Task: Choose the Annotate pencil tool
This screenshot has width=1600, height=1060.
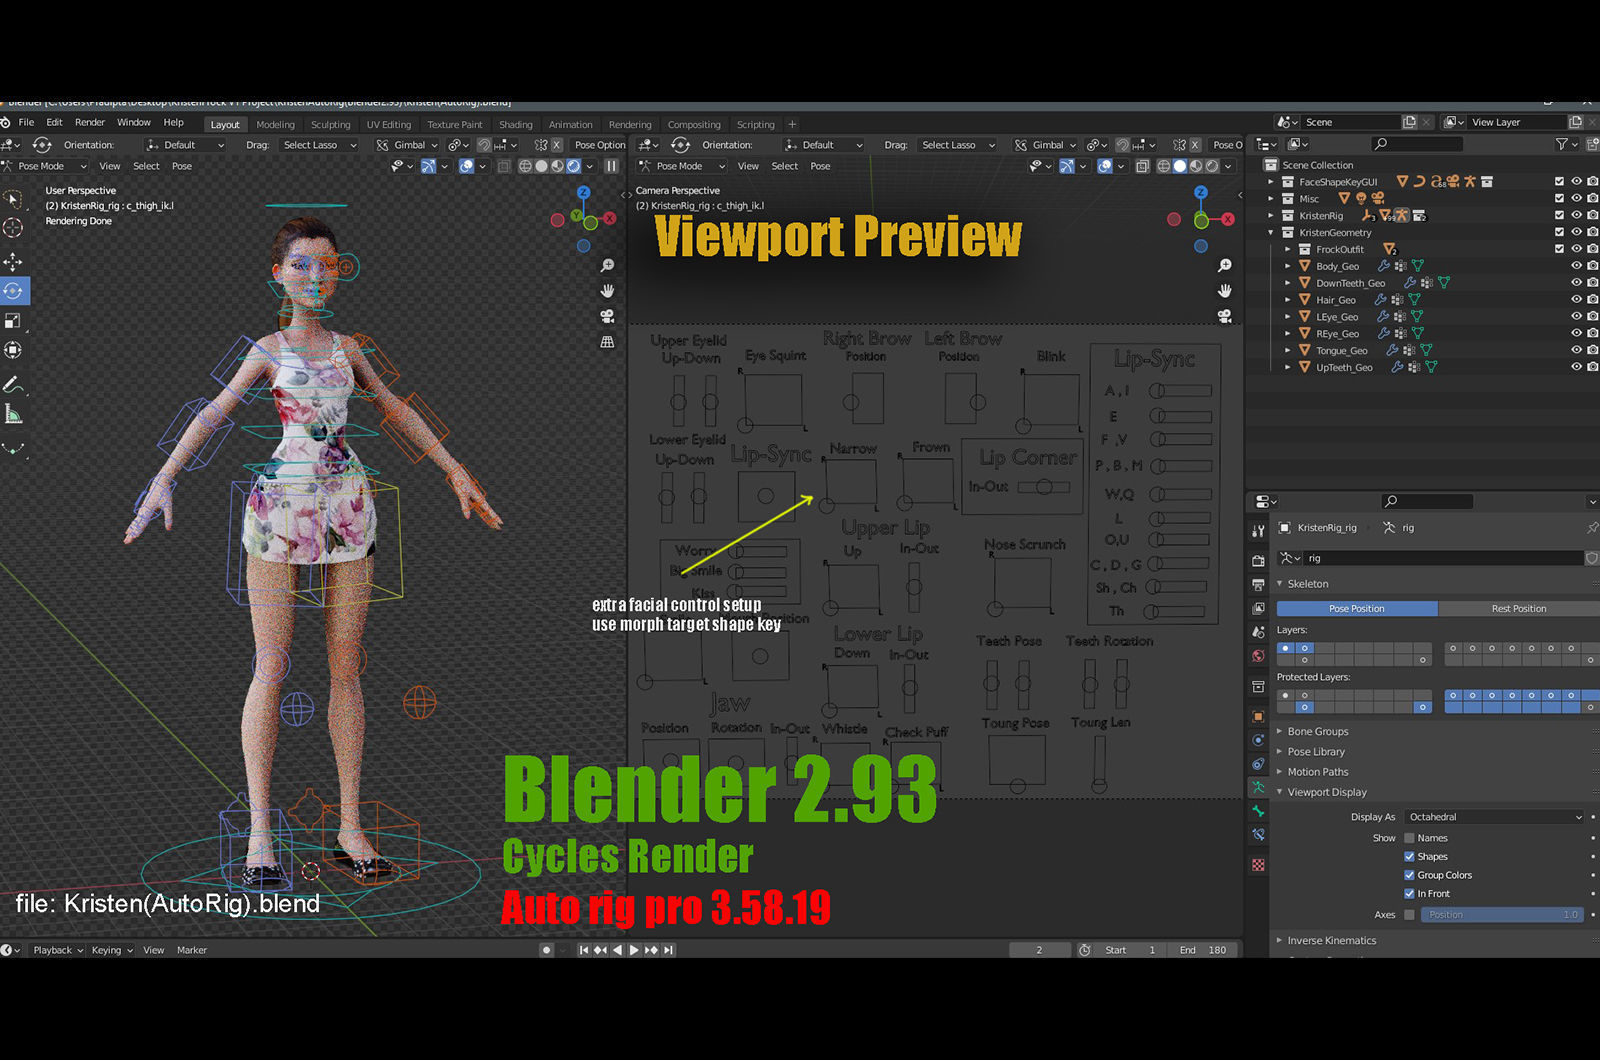Action: click(13, 385)
